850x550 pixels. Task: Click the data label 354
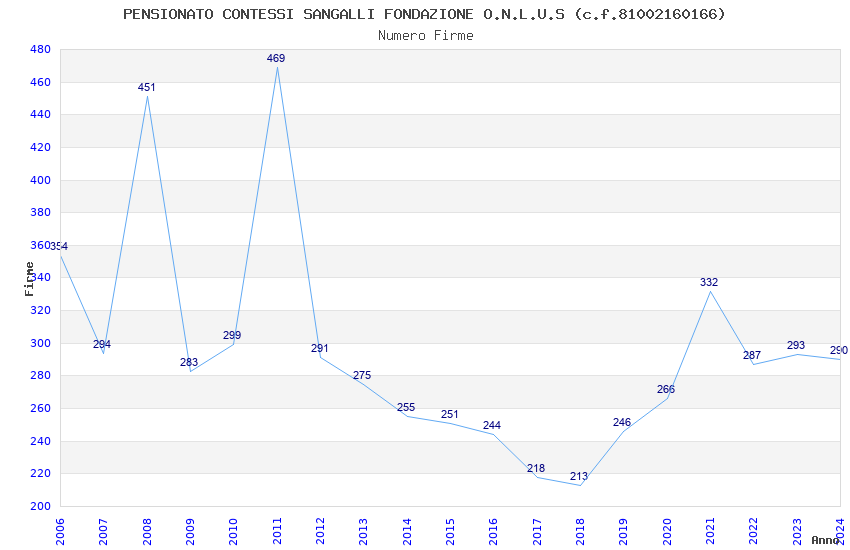tap(59, 247)
